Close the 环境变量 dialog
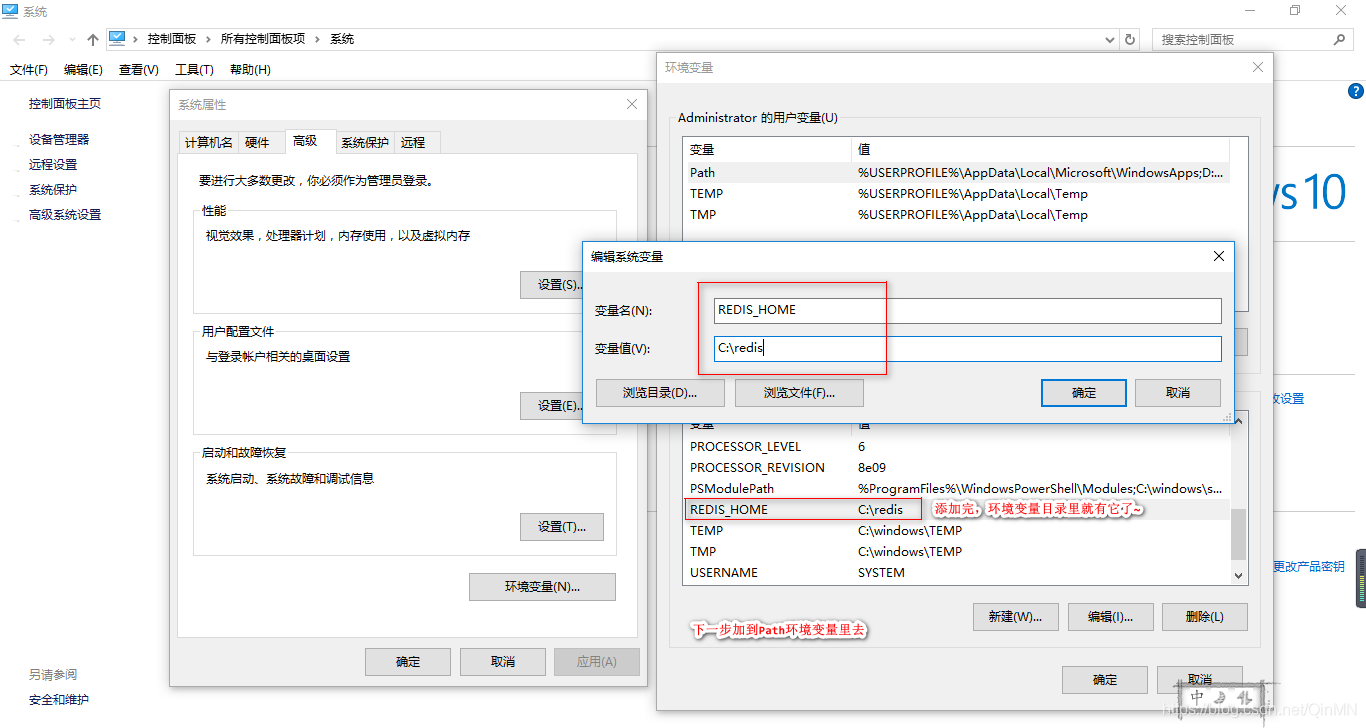Viewport: 1366px width, 728px height. 1258,67
